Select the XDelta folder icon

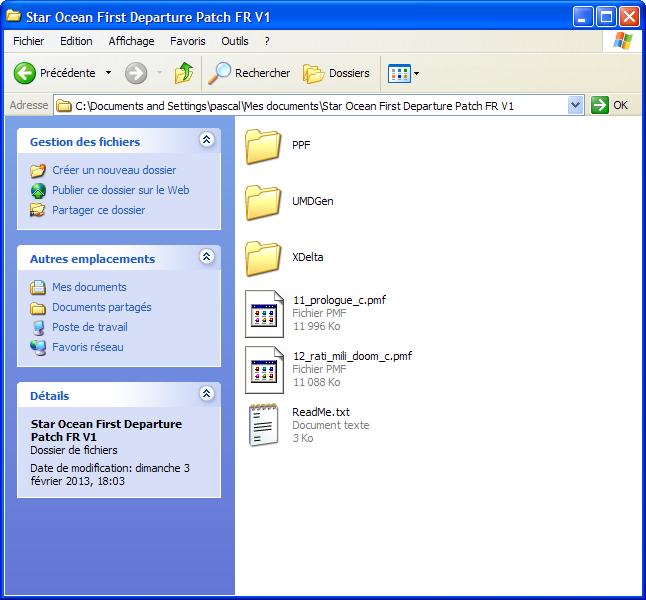[263, 258]
